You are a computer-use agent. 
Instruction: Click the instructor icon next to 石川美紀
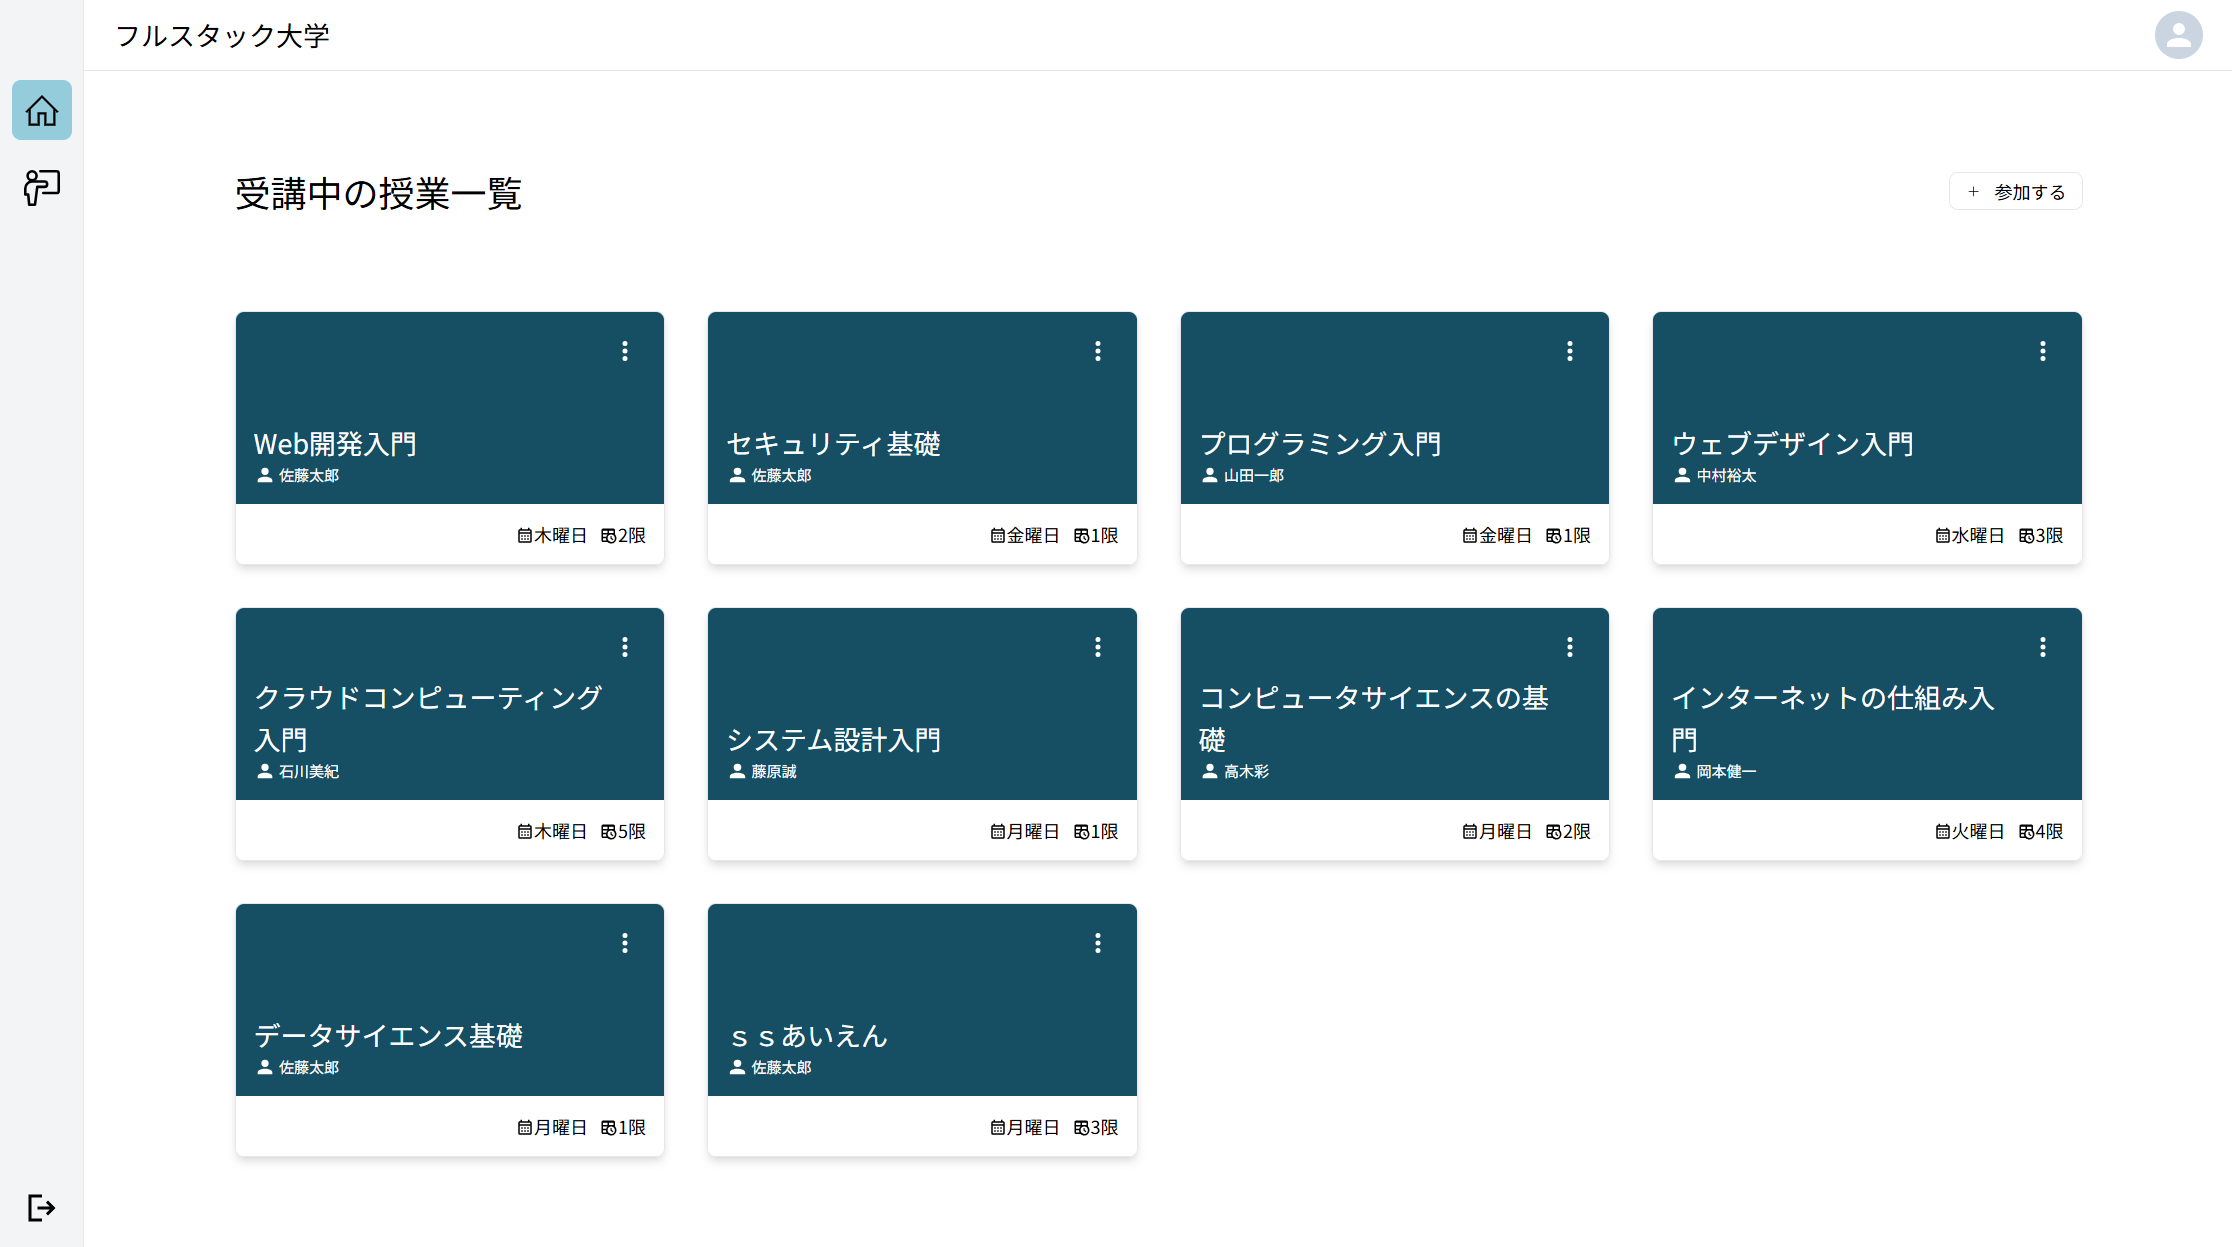coord(263,771)
